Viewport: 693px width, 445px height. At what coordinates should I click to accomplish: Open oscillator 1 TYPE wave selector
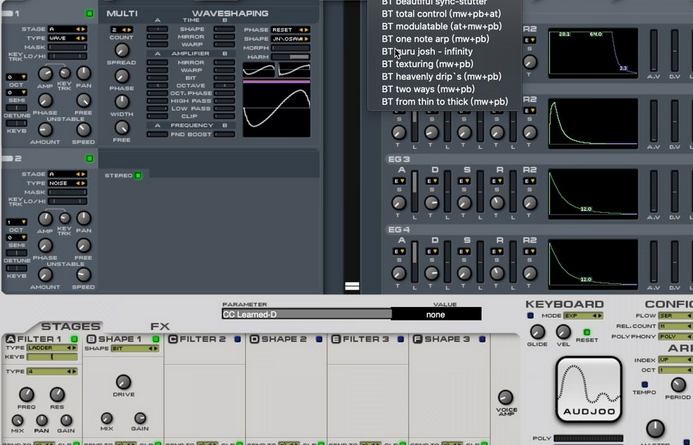click(66, 36)
